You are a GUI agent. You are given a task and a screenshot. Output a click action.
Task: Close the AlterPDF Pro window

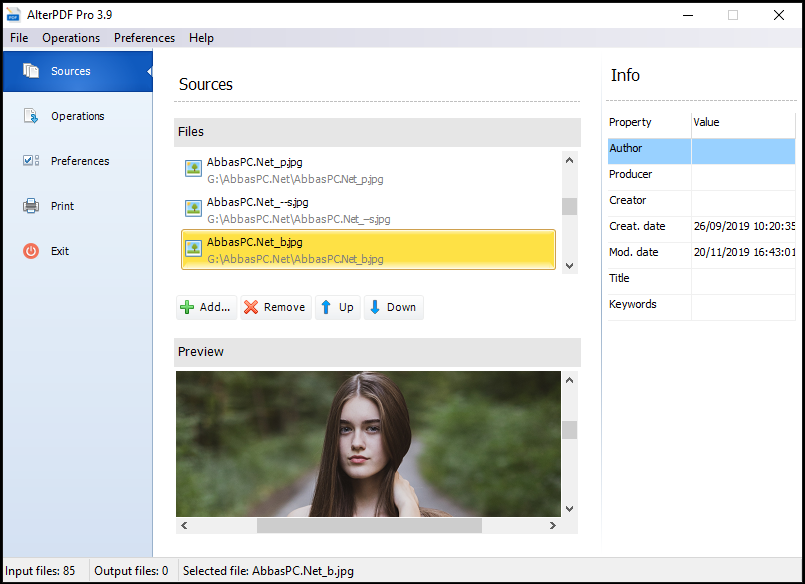pos(779,15)
